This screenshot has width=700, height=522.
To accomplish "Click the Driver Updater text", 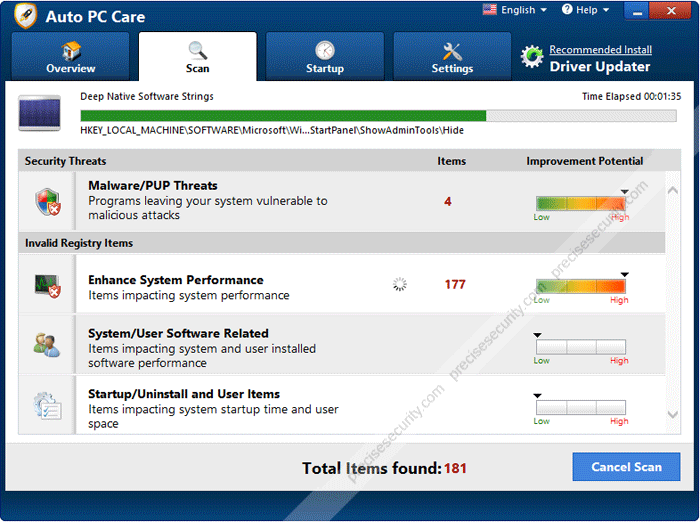I will [x=600, y=67].
